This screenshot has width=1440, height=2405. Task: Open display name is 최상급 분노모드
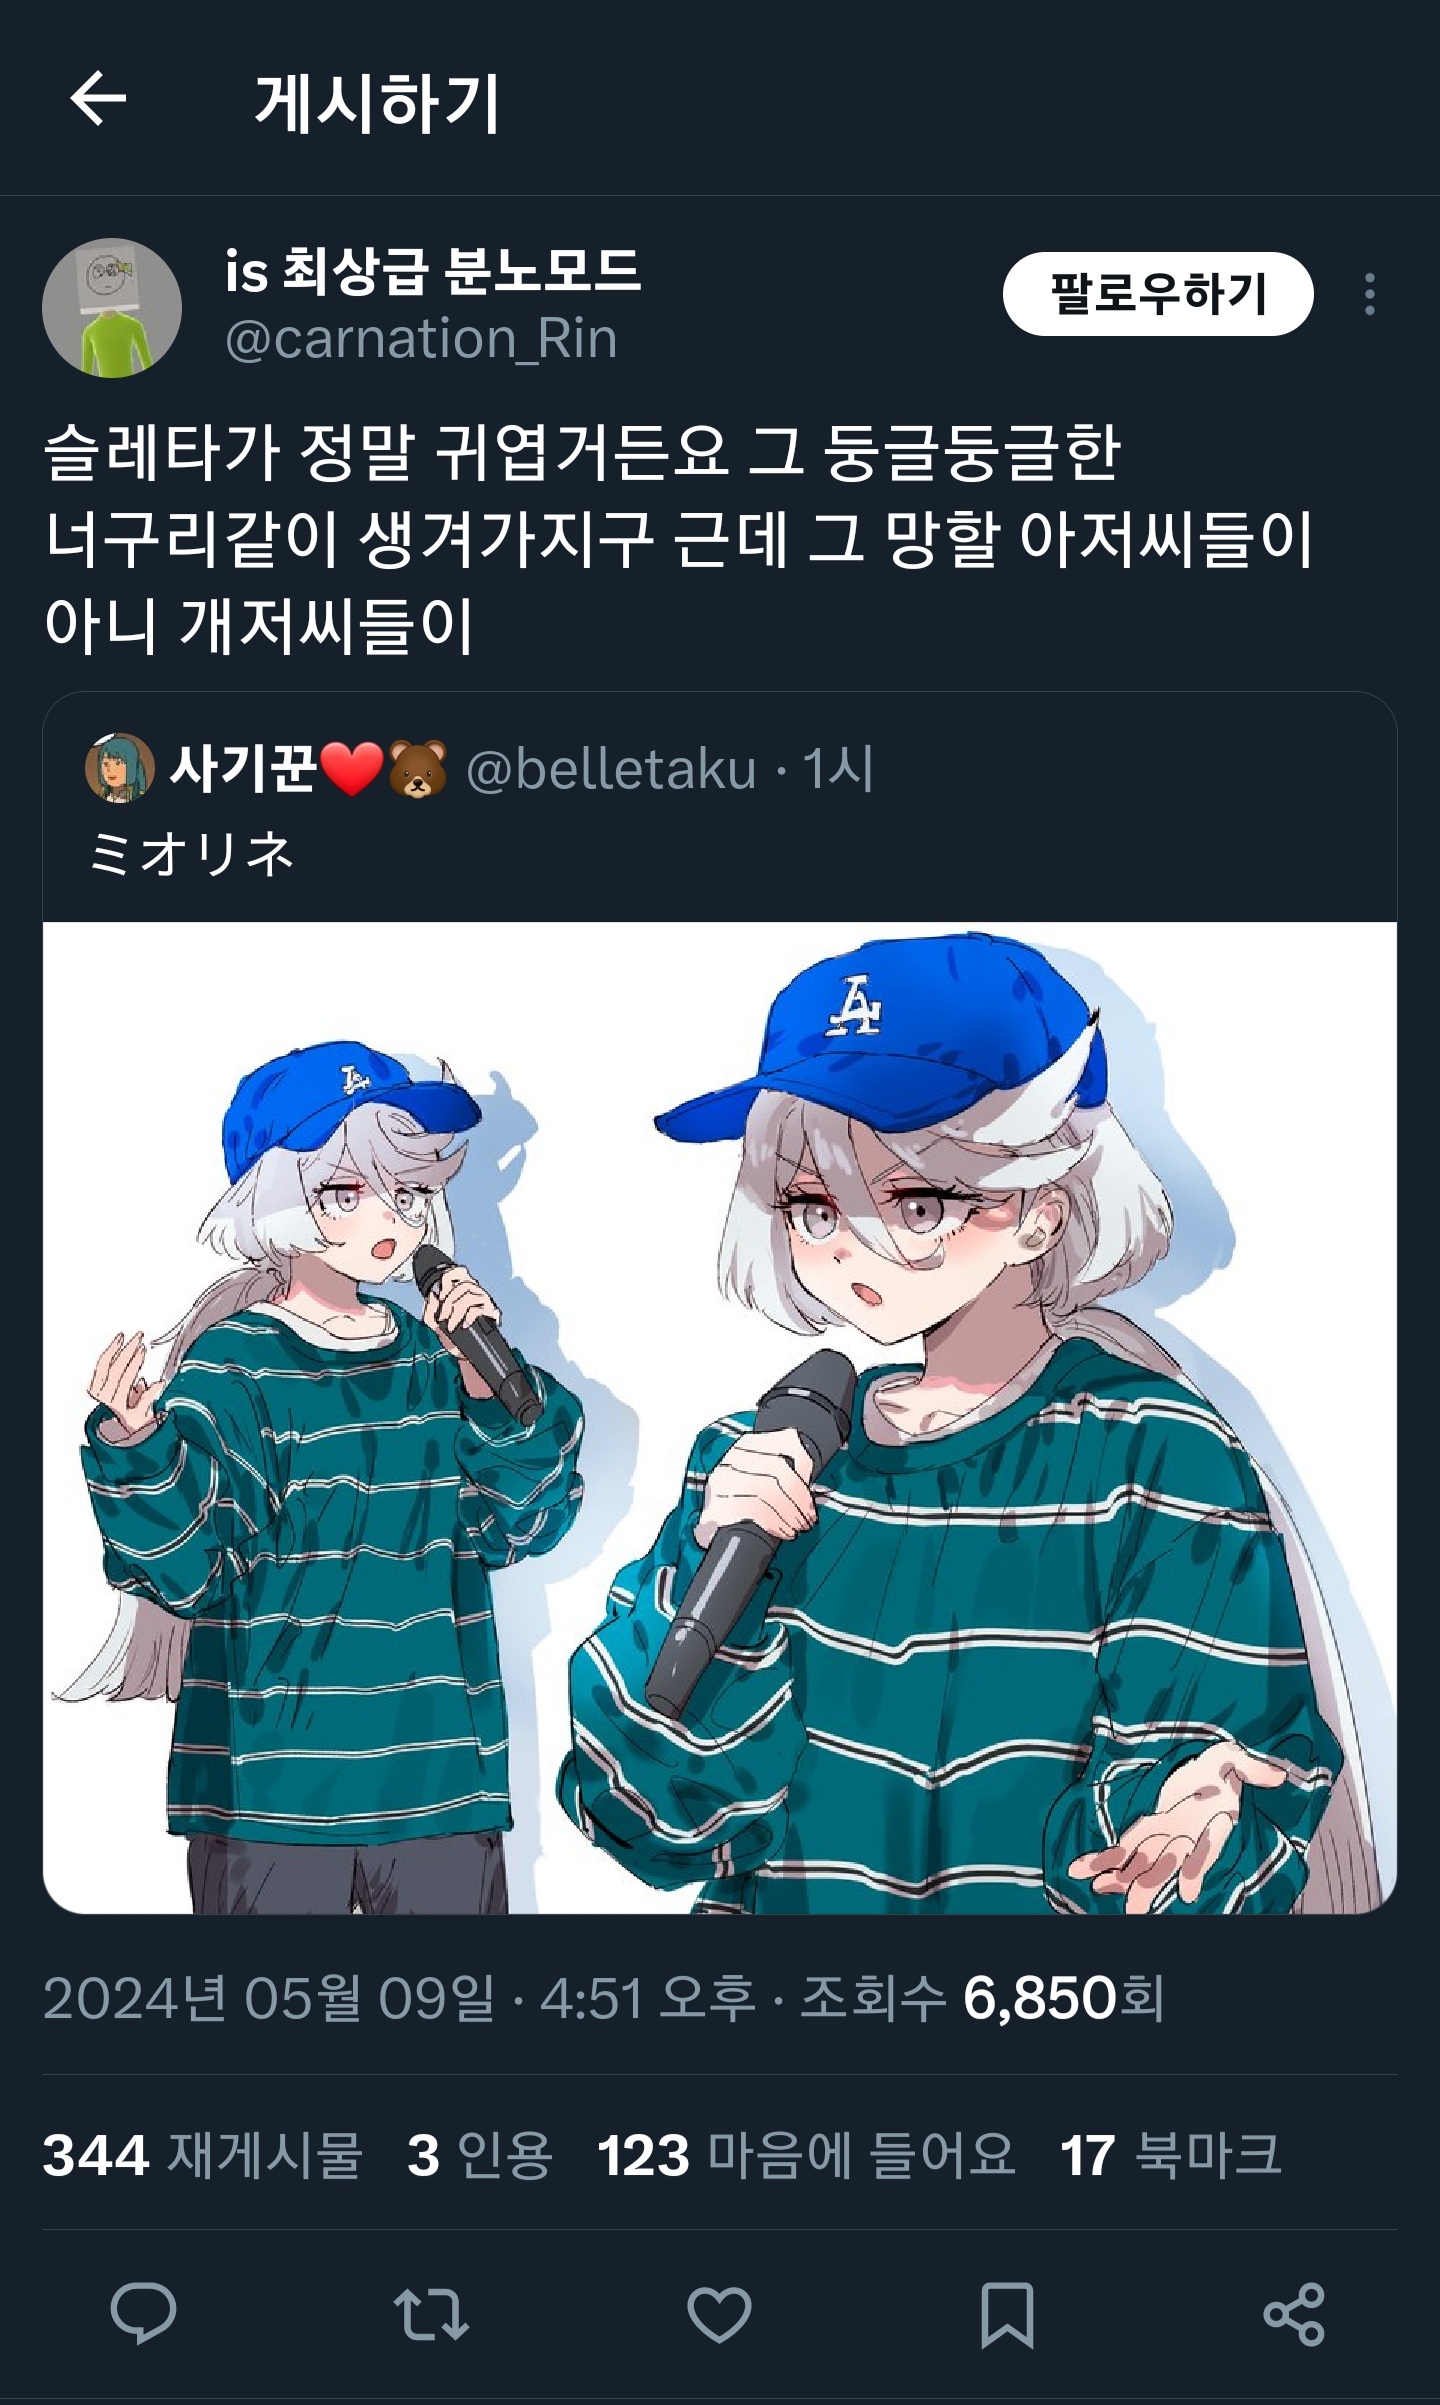pos(433,270)
